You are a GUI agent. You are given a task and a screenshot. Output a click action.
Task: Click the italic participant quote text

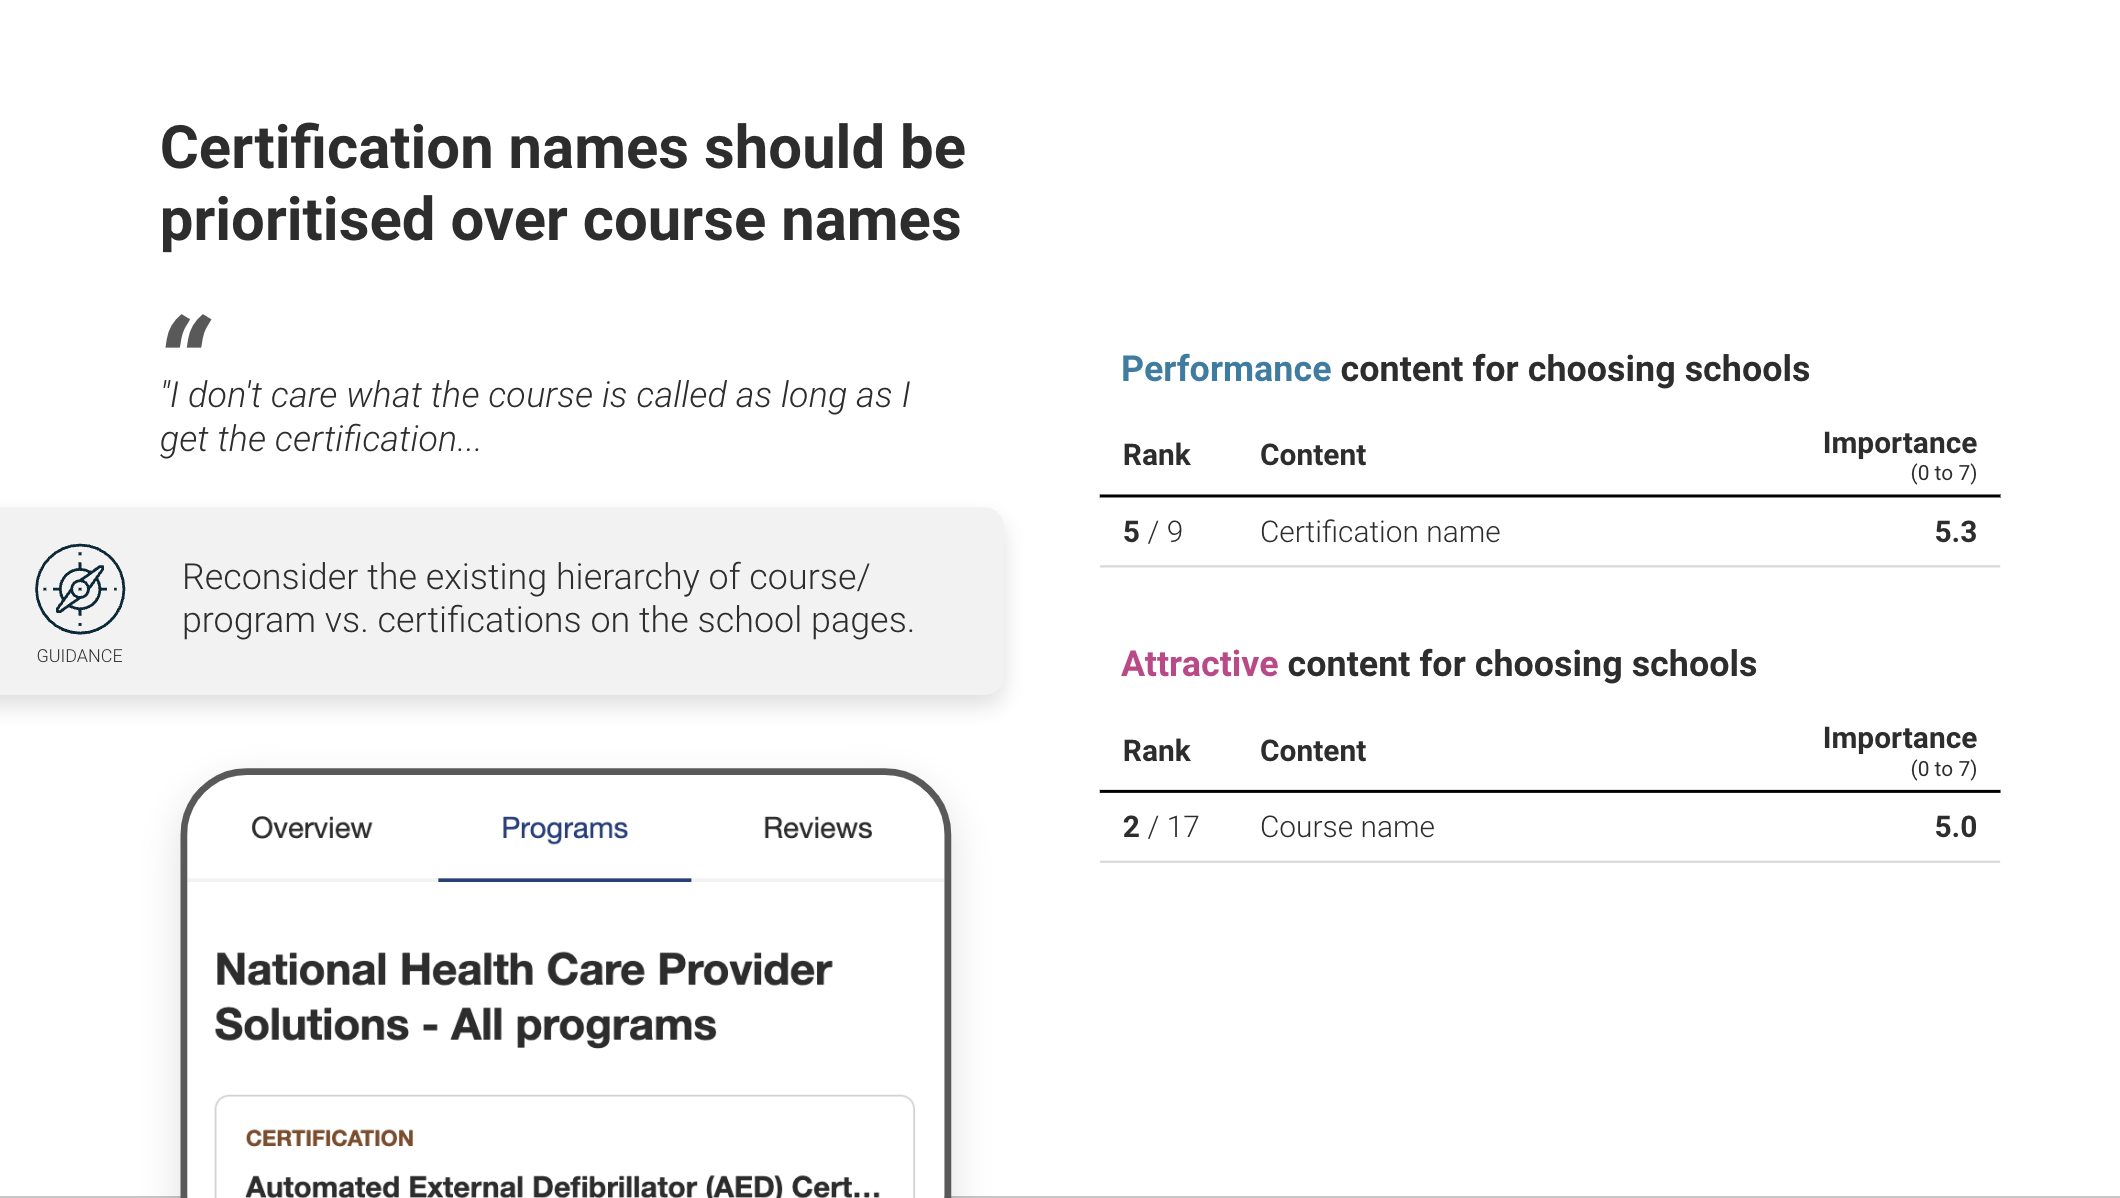click(x=535, y=417)
